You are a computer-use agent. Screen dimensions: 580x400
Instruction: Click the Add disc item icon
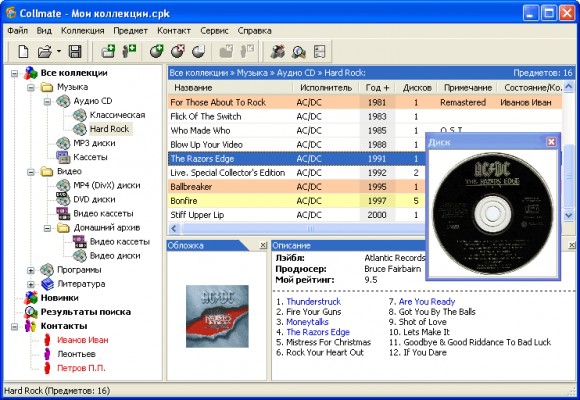point(156,51)
